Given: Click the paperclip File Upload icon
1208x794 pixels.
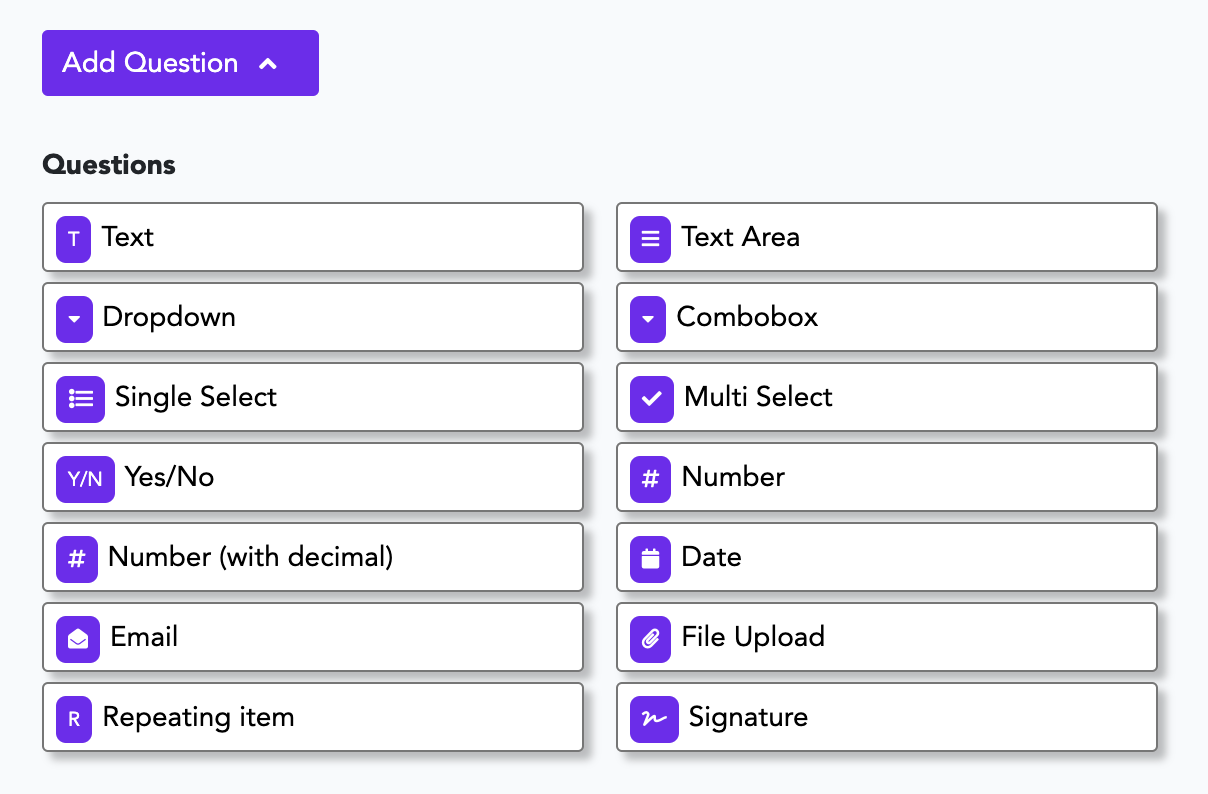Looking at the screenshot, I should (x=650, y=638).
